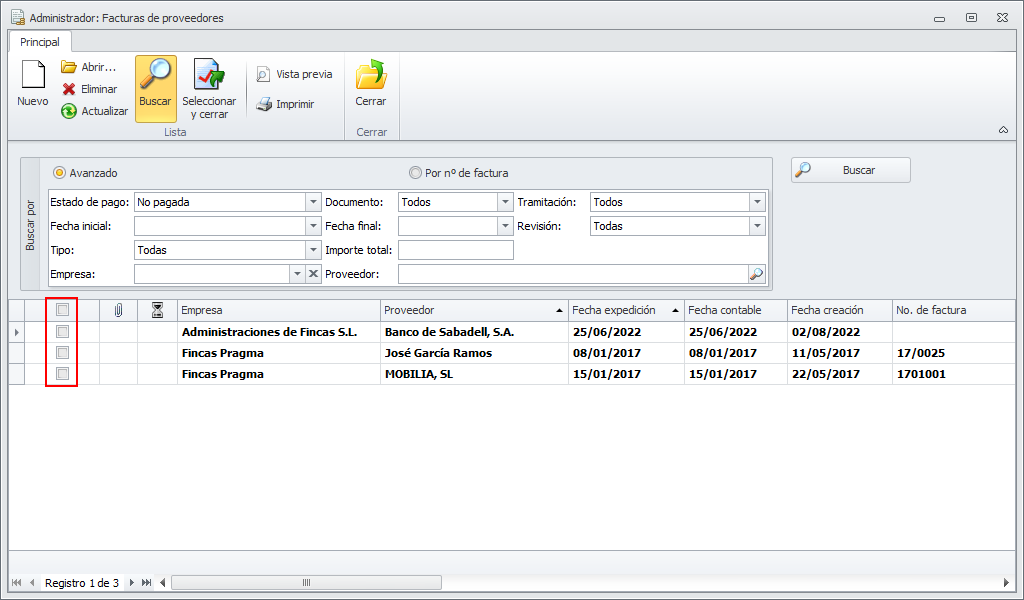Click Seleccionar y cerrar icon

tap(209, 74)
